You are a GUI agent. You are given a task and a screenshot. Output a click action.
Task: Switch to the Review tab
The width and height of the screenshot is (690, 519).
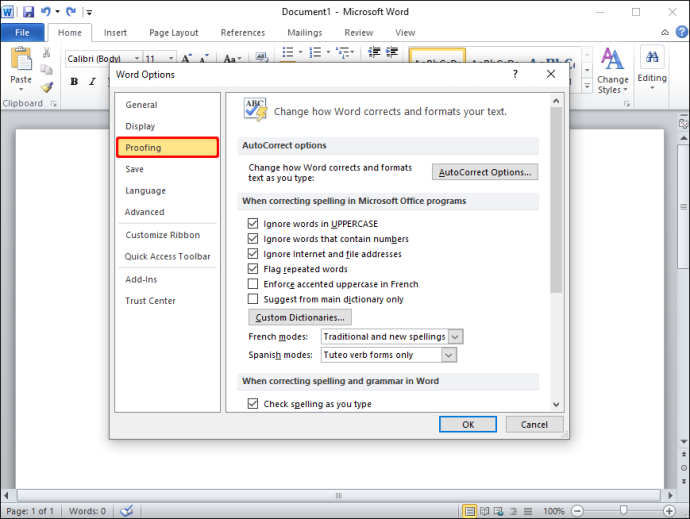359,33
